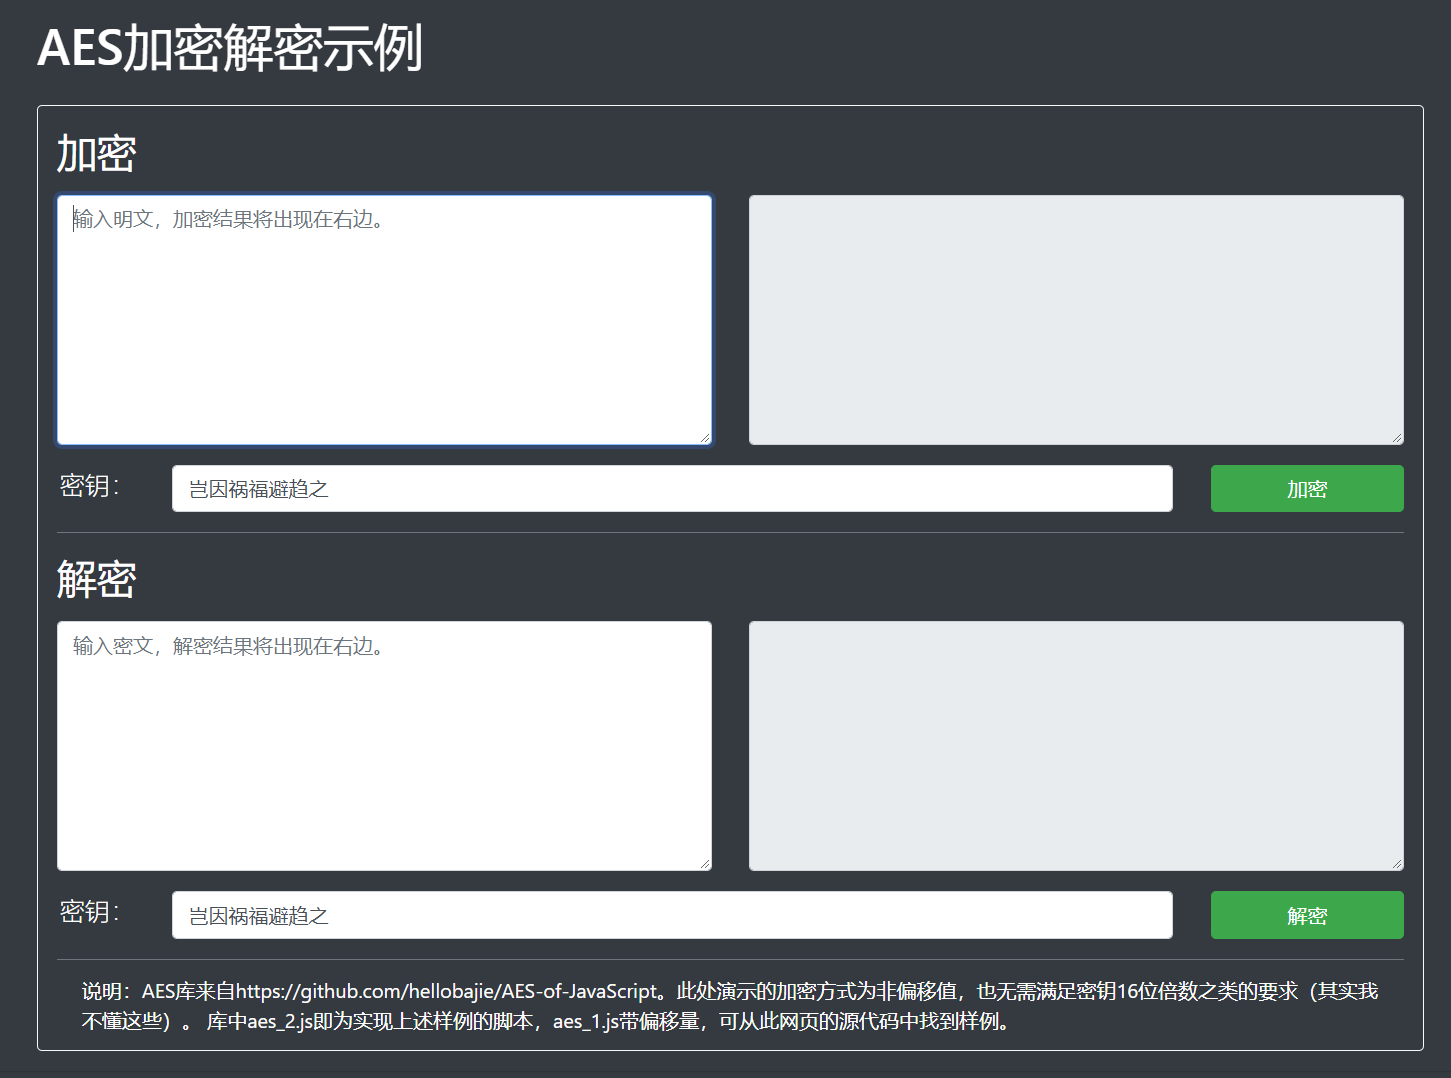Grab resize handle of decryption output box

tap(1397, 863)
